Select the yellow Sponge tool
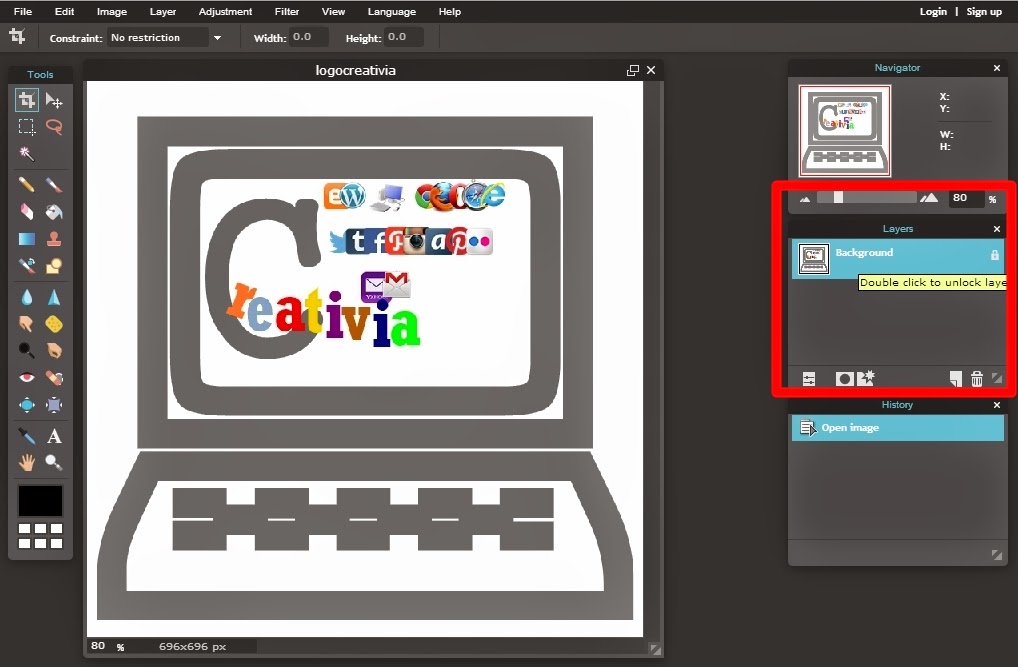 click(x=54, y=323)
